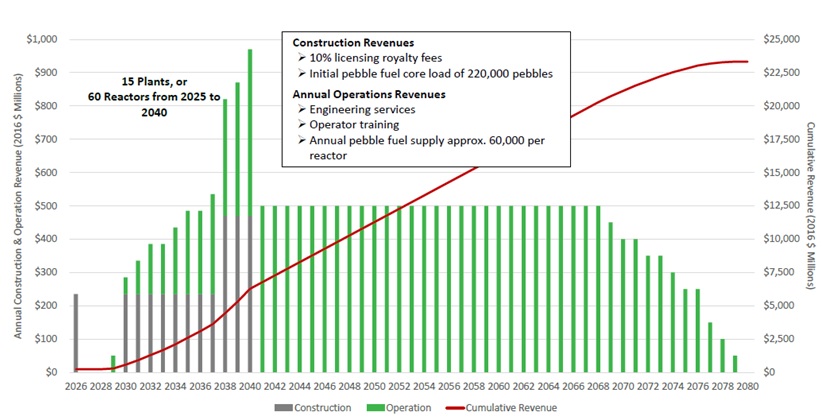Click the gray construction bar at 2026
The width and height of the screenshot is (823, 417).
pos(76,332)
